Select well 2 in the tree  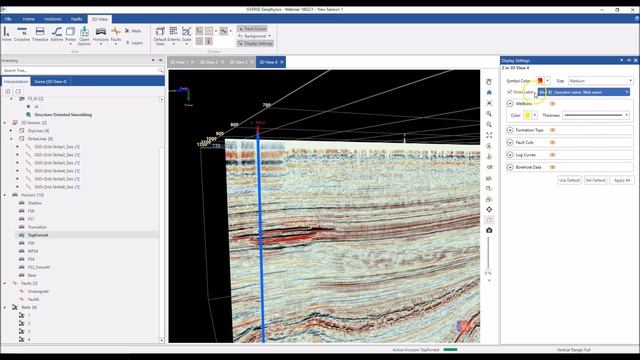click(29, 323)
